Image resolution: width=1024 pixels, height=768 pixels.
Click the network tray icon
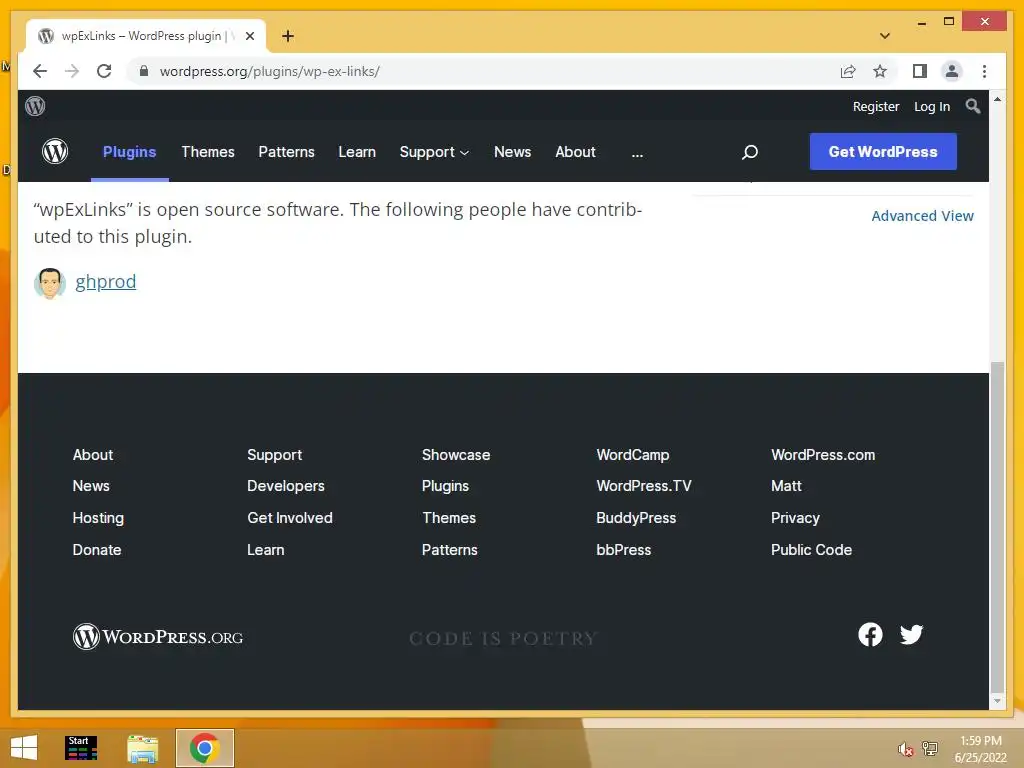pos(929,748)
